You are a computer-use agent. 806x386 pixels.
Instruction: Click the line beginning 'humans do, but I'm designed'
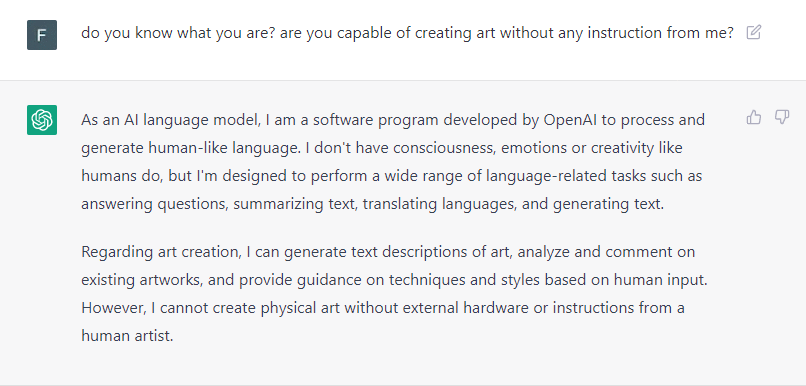click(392, 176)
